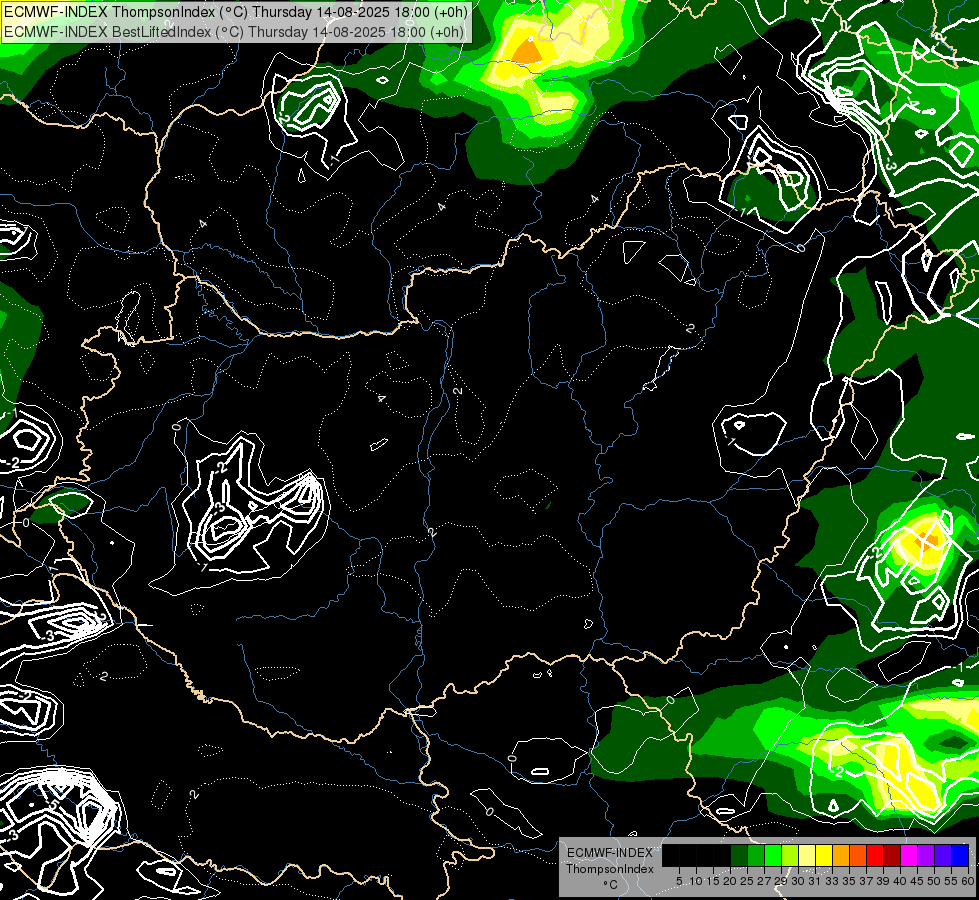979x900 pixels.
Task: Click the legend scale value 31
Action: tap(815, 881)
